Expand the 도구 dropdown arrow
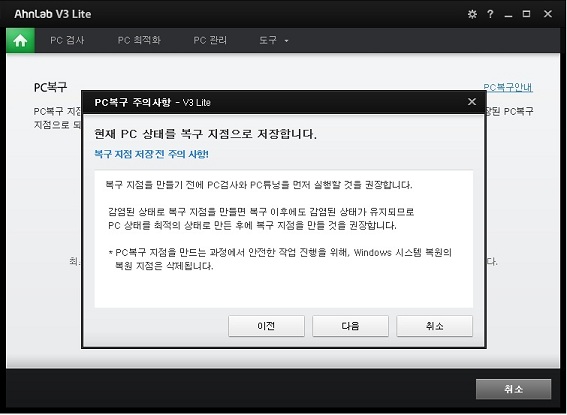Viewport: 567px width, 415px height. pyautogui.click(x=286, y=41)
